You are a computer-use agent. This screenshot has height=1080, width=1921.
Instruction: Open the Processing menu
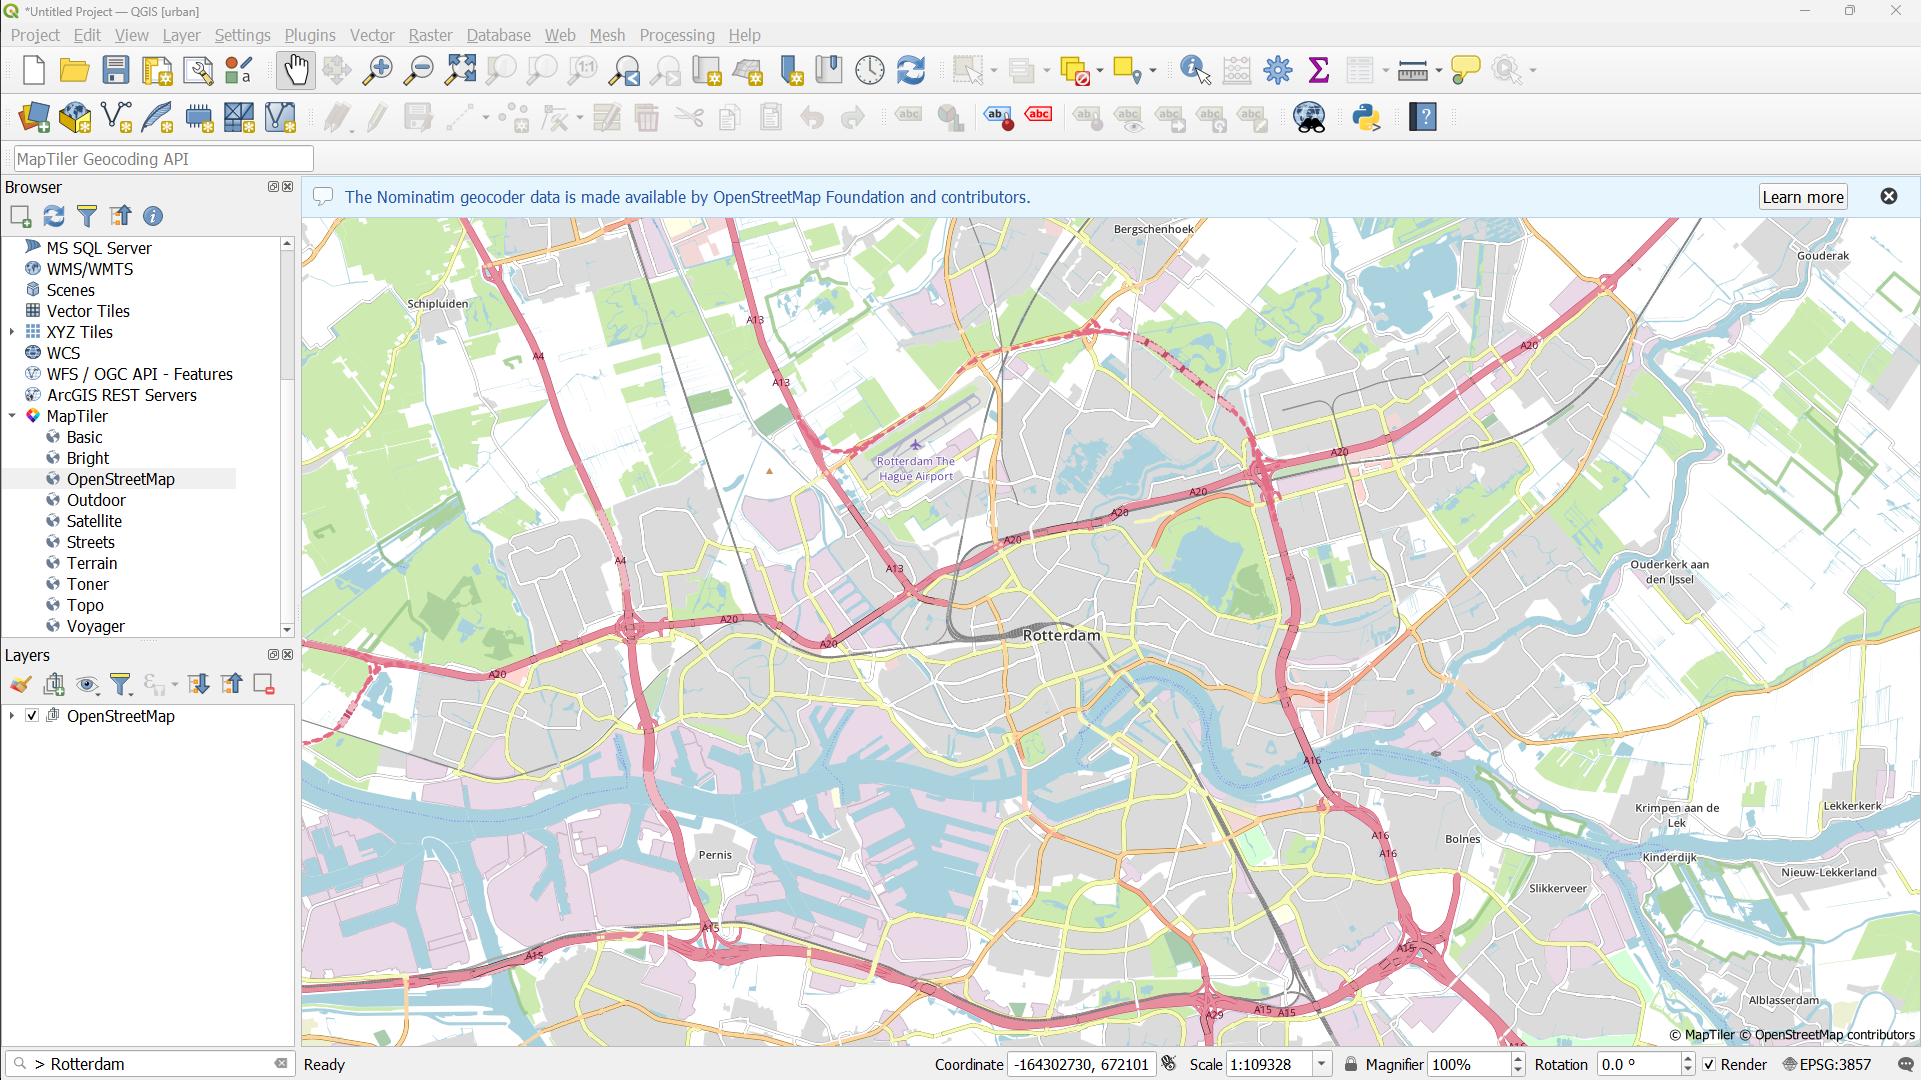[677, 35]
